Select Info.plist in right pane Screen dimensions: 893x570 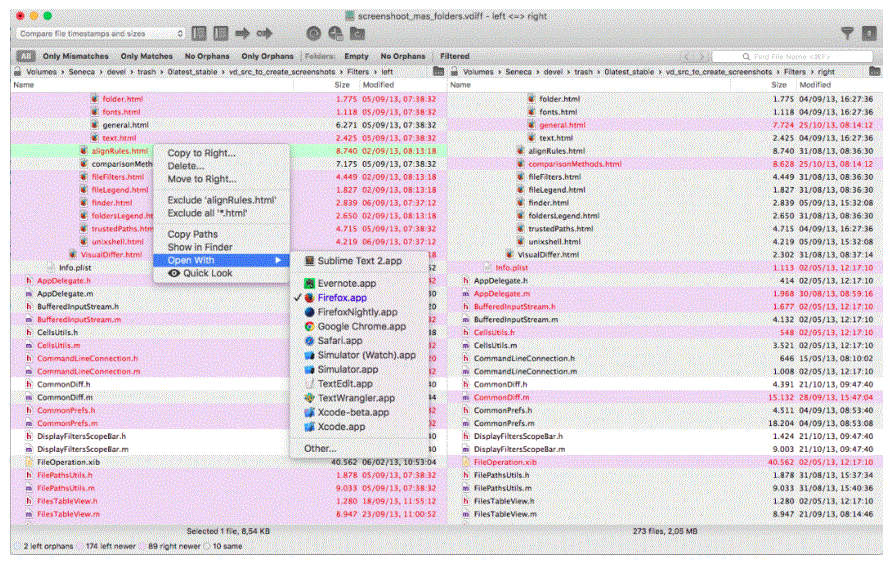coord(665,268)
